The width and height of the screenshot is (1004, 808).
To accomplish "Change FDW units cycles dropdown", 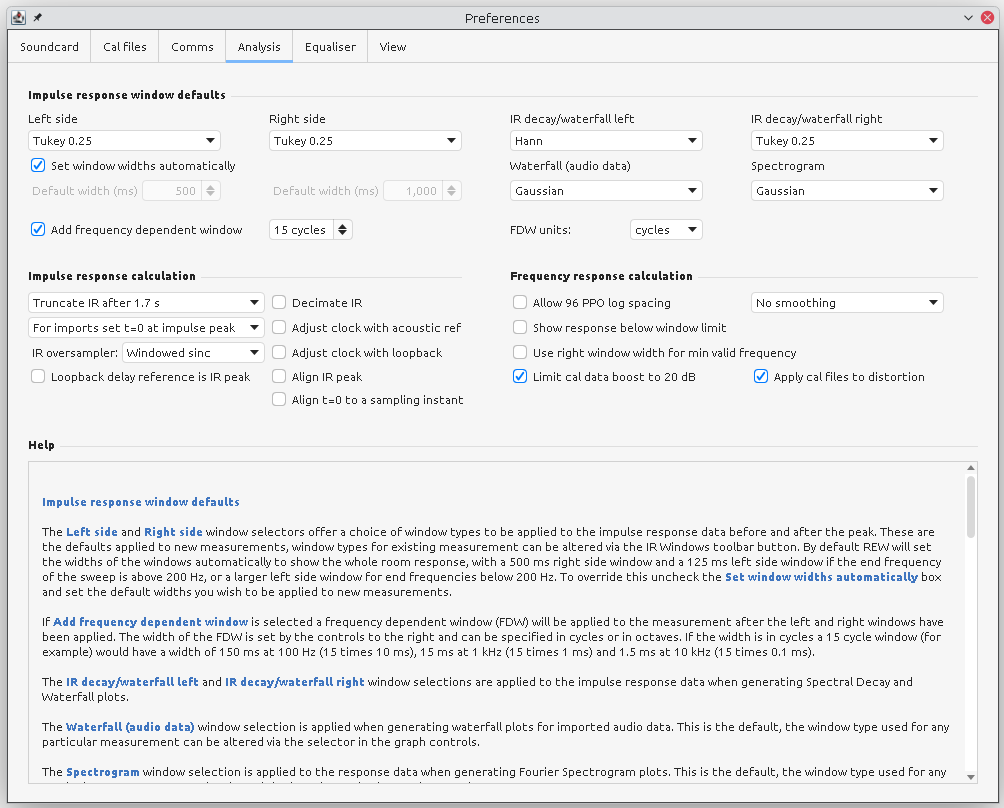I will (x=666, y=230).
